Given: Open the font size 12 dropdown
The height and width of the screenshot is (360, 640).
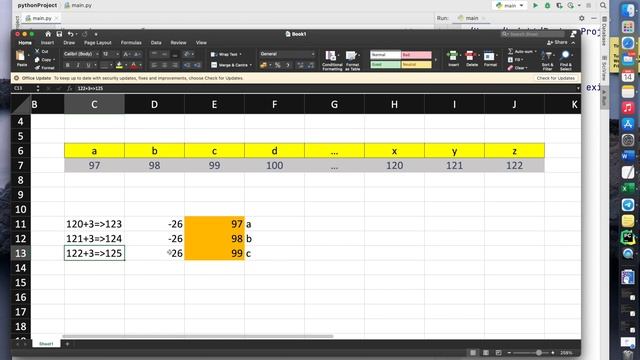Looking at the screenshot, I should [x=118, y=54].
